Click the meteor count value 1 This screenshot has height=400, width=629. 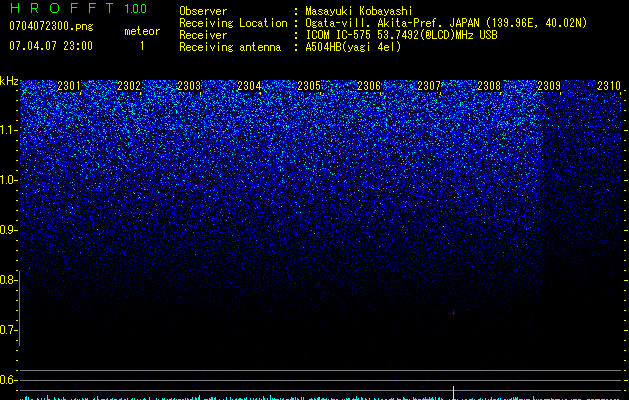pyautogui.click(x=142, y=46)
